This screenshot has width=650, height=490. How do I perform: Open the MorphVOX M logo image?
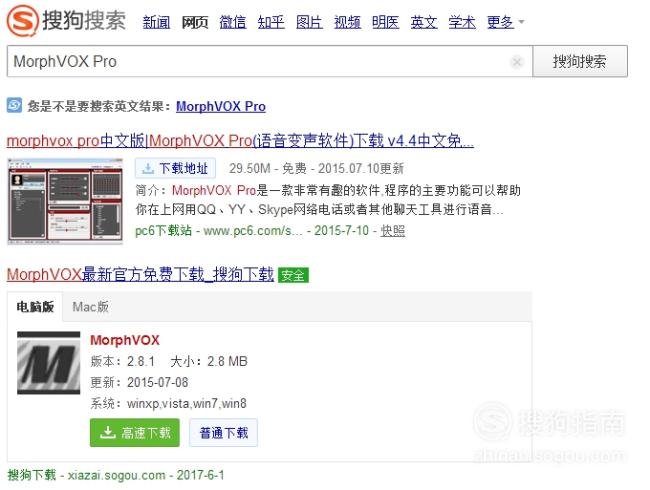pos(49,363)
